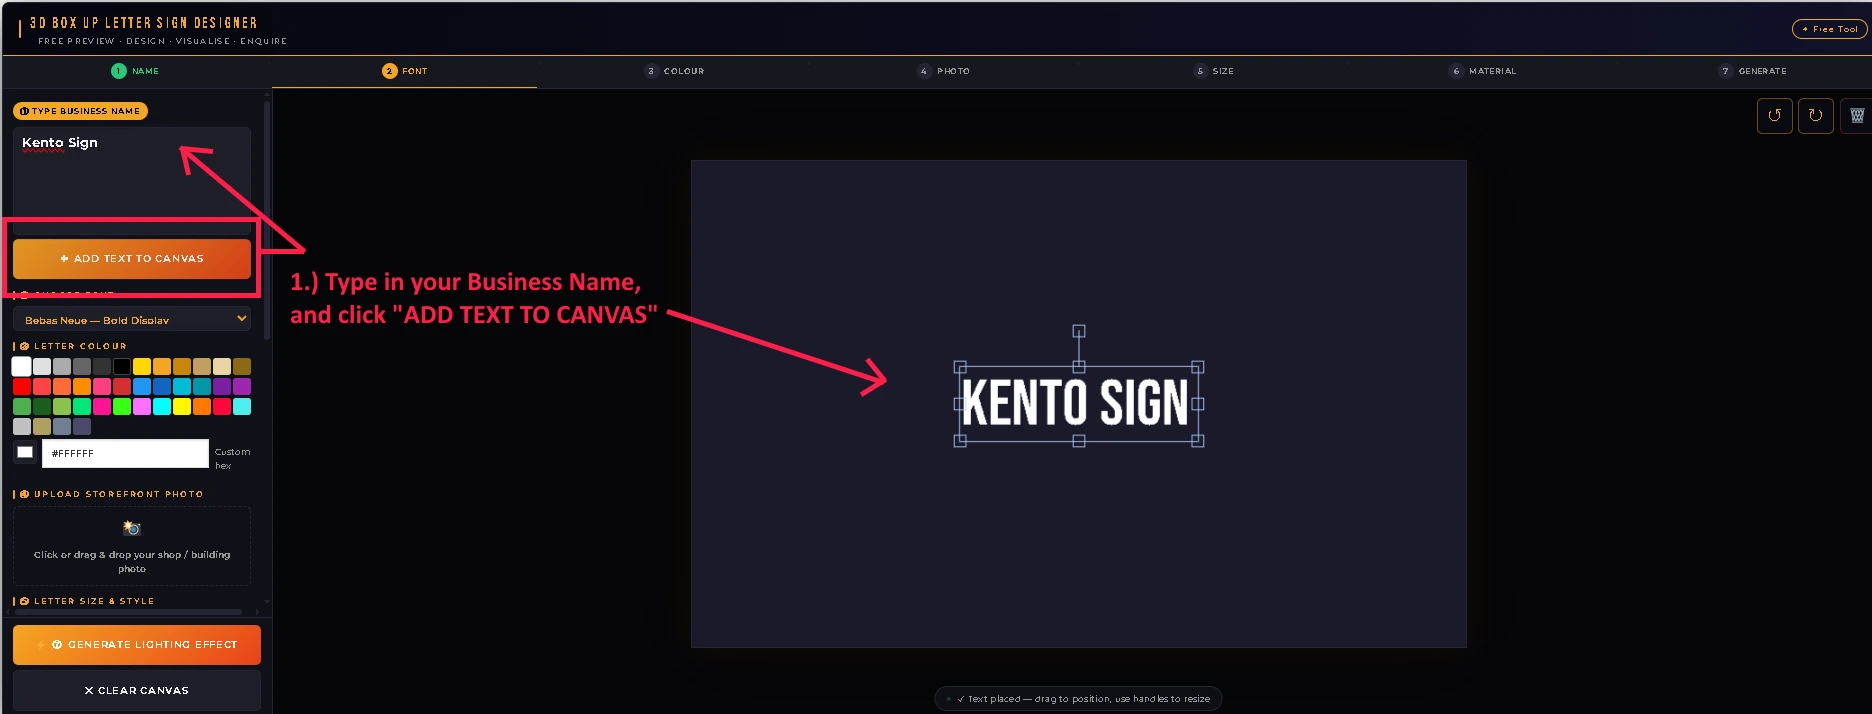
Task: Click the Clear Canvas button
Action: 137,690
